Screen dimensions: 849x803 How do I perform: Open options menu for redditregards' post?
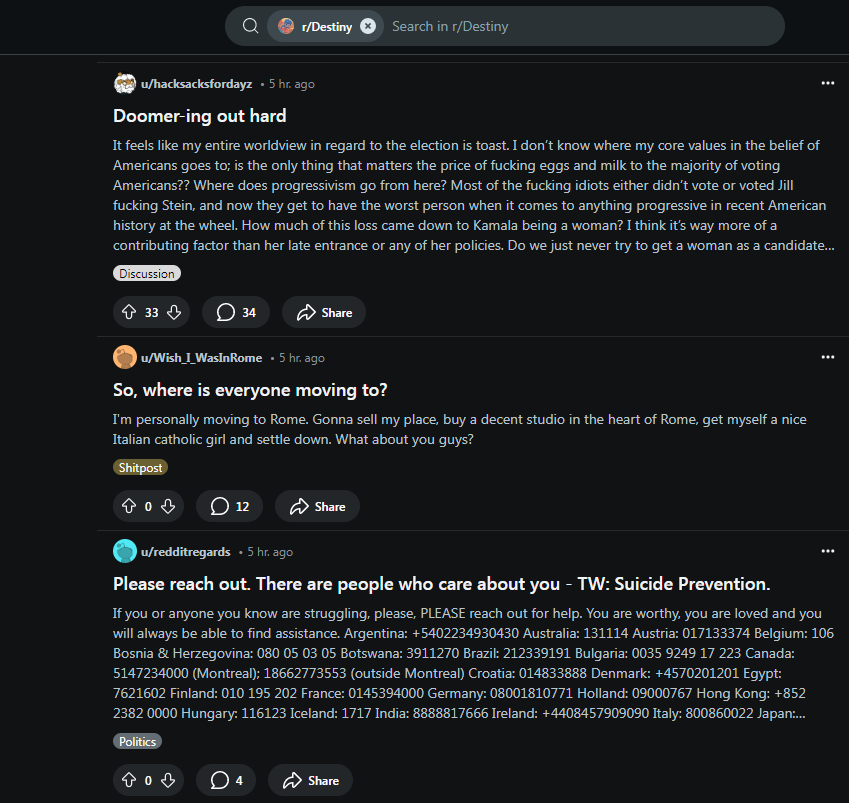(x=827, y=551)
